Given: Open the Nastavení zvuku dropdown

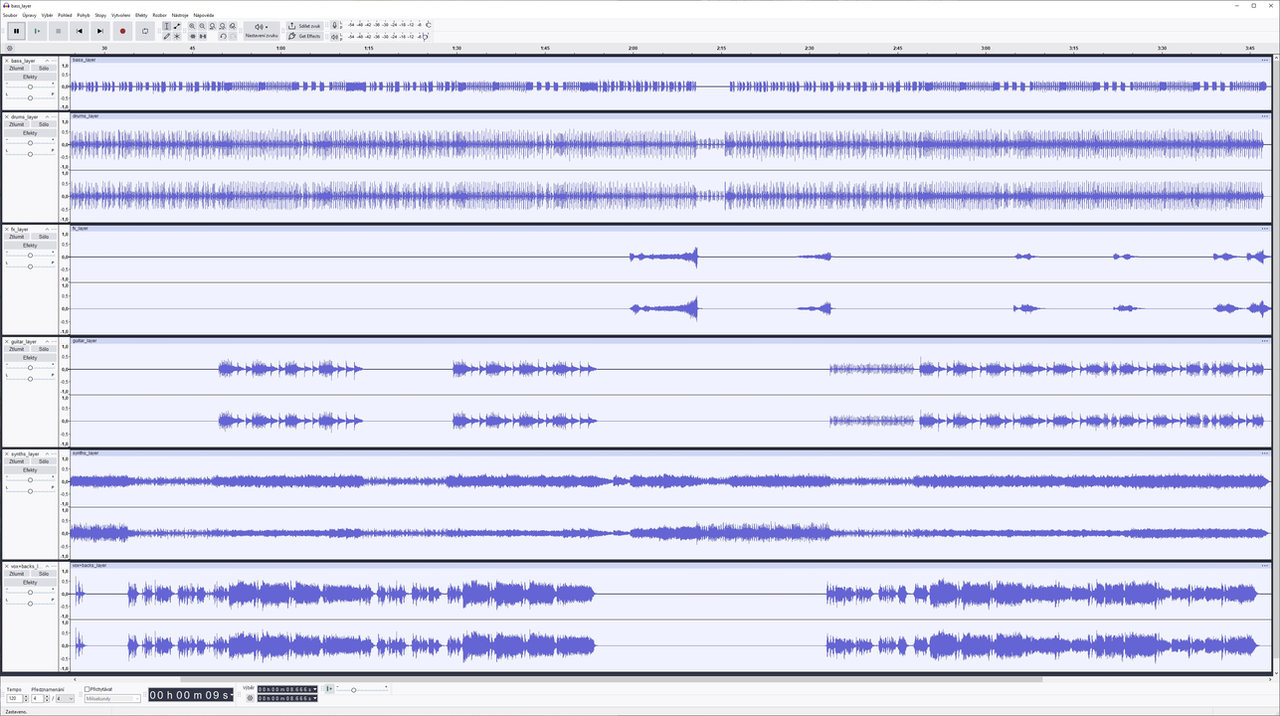Looking at the screenshot, I should click(x=261, y=31).
